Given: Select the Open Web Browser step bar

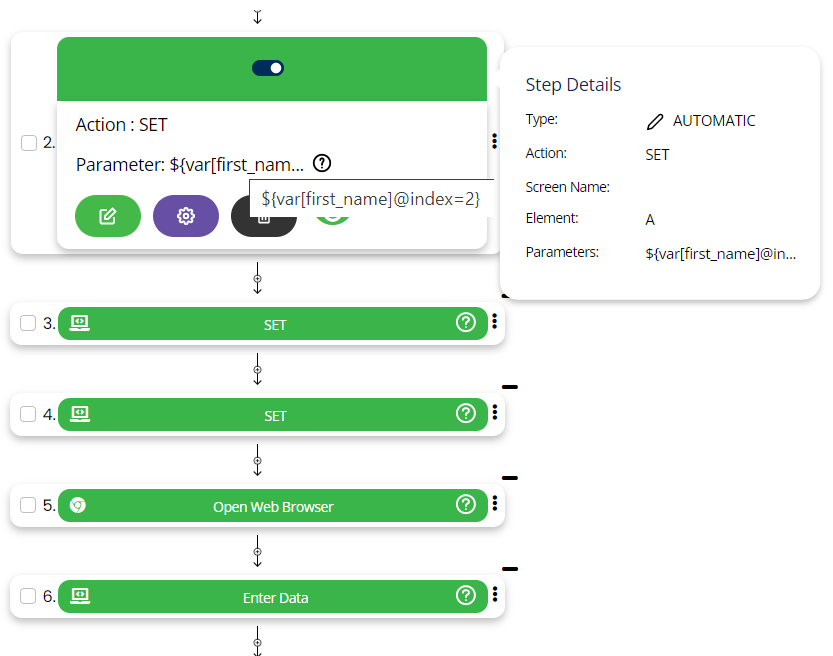Looking at the screenshot, I should (272, 506).
